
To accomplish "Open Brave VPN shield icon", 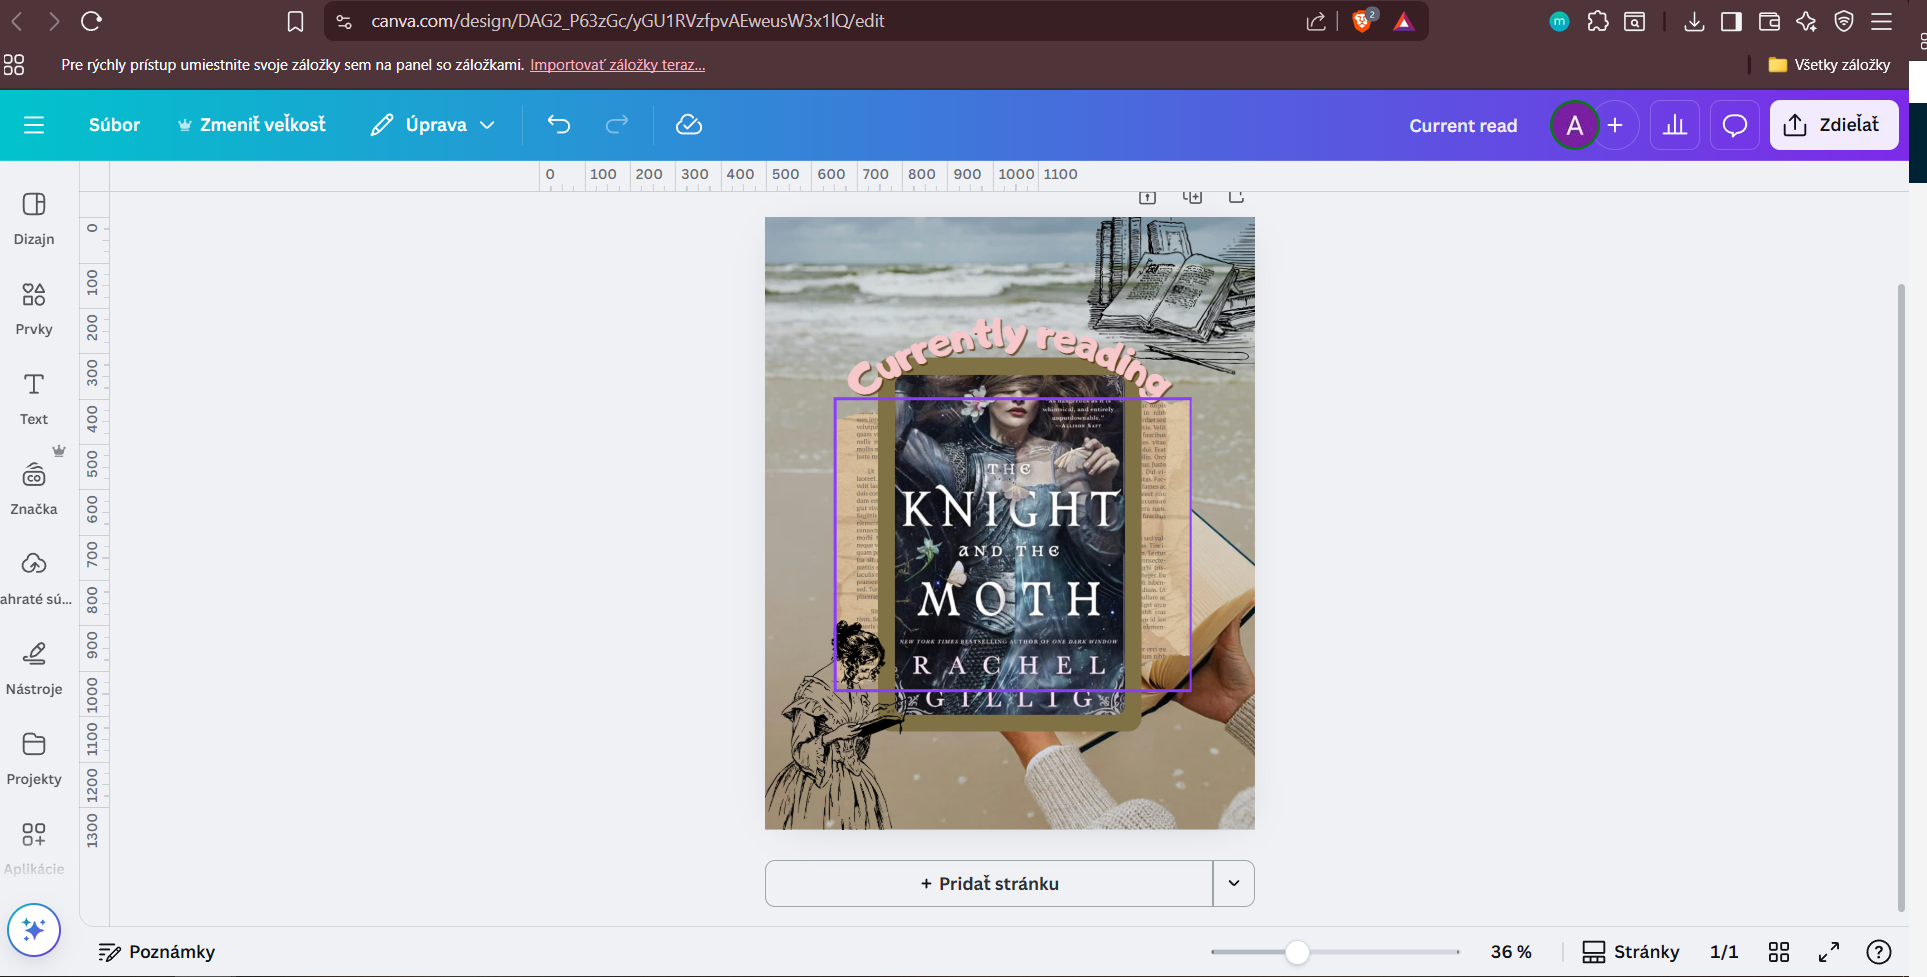I will tap(1844, 21).
